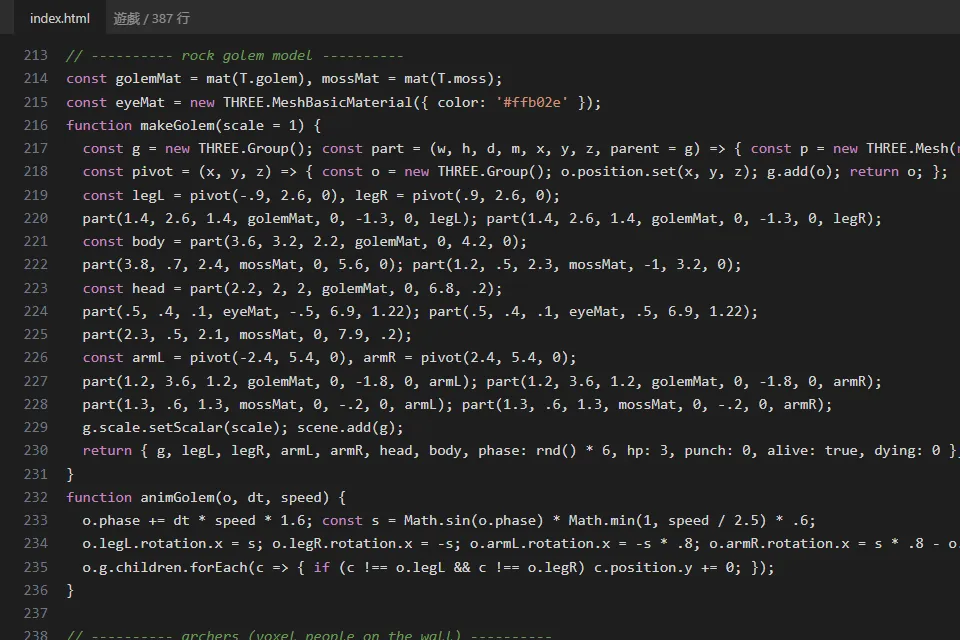Select line number 222 in the gutter
This screenshot has height=640, width=960.
[36, 265]
